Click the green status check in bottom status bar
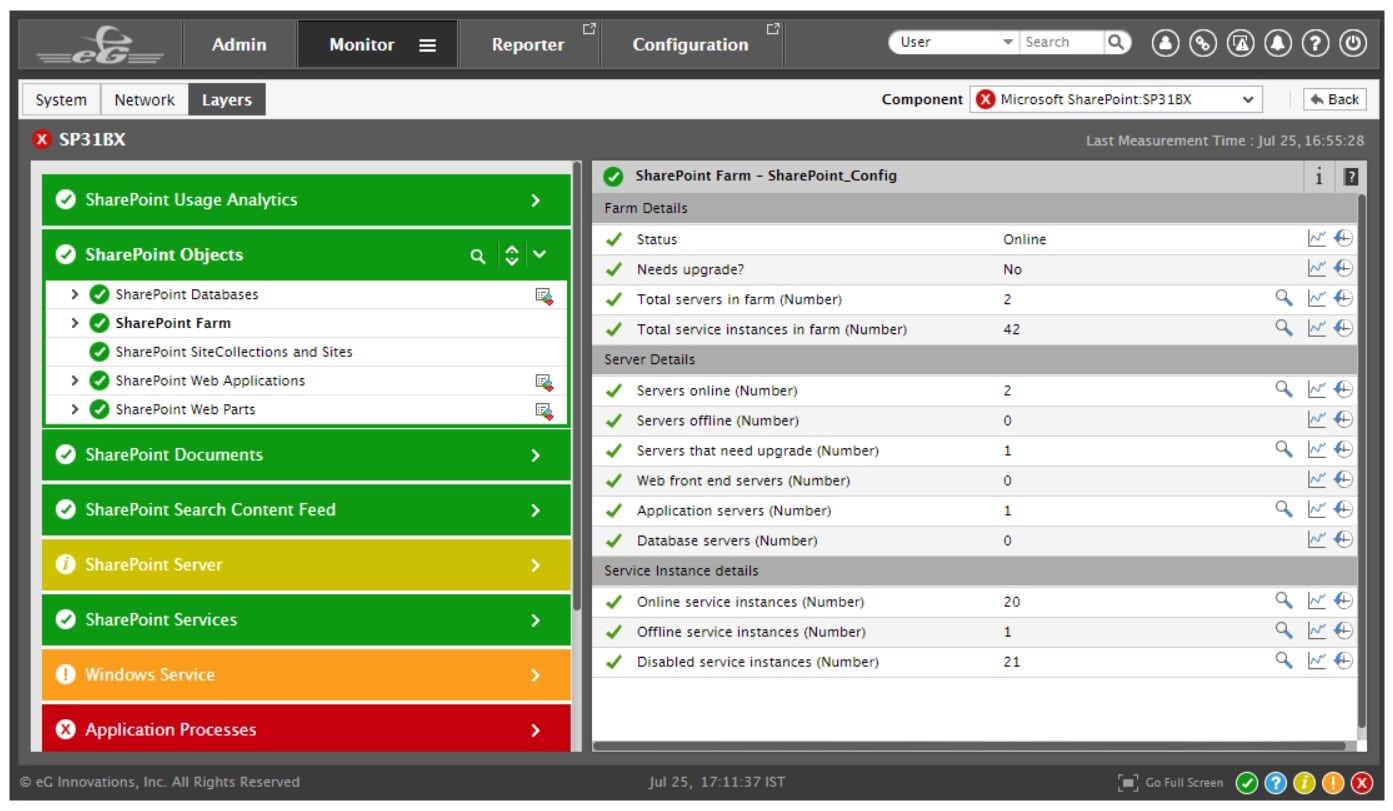1393x811 pixels. pos(1250,782)
